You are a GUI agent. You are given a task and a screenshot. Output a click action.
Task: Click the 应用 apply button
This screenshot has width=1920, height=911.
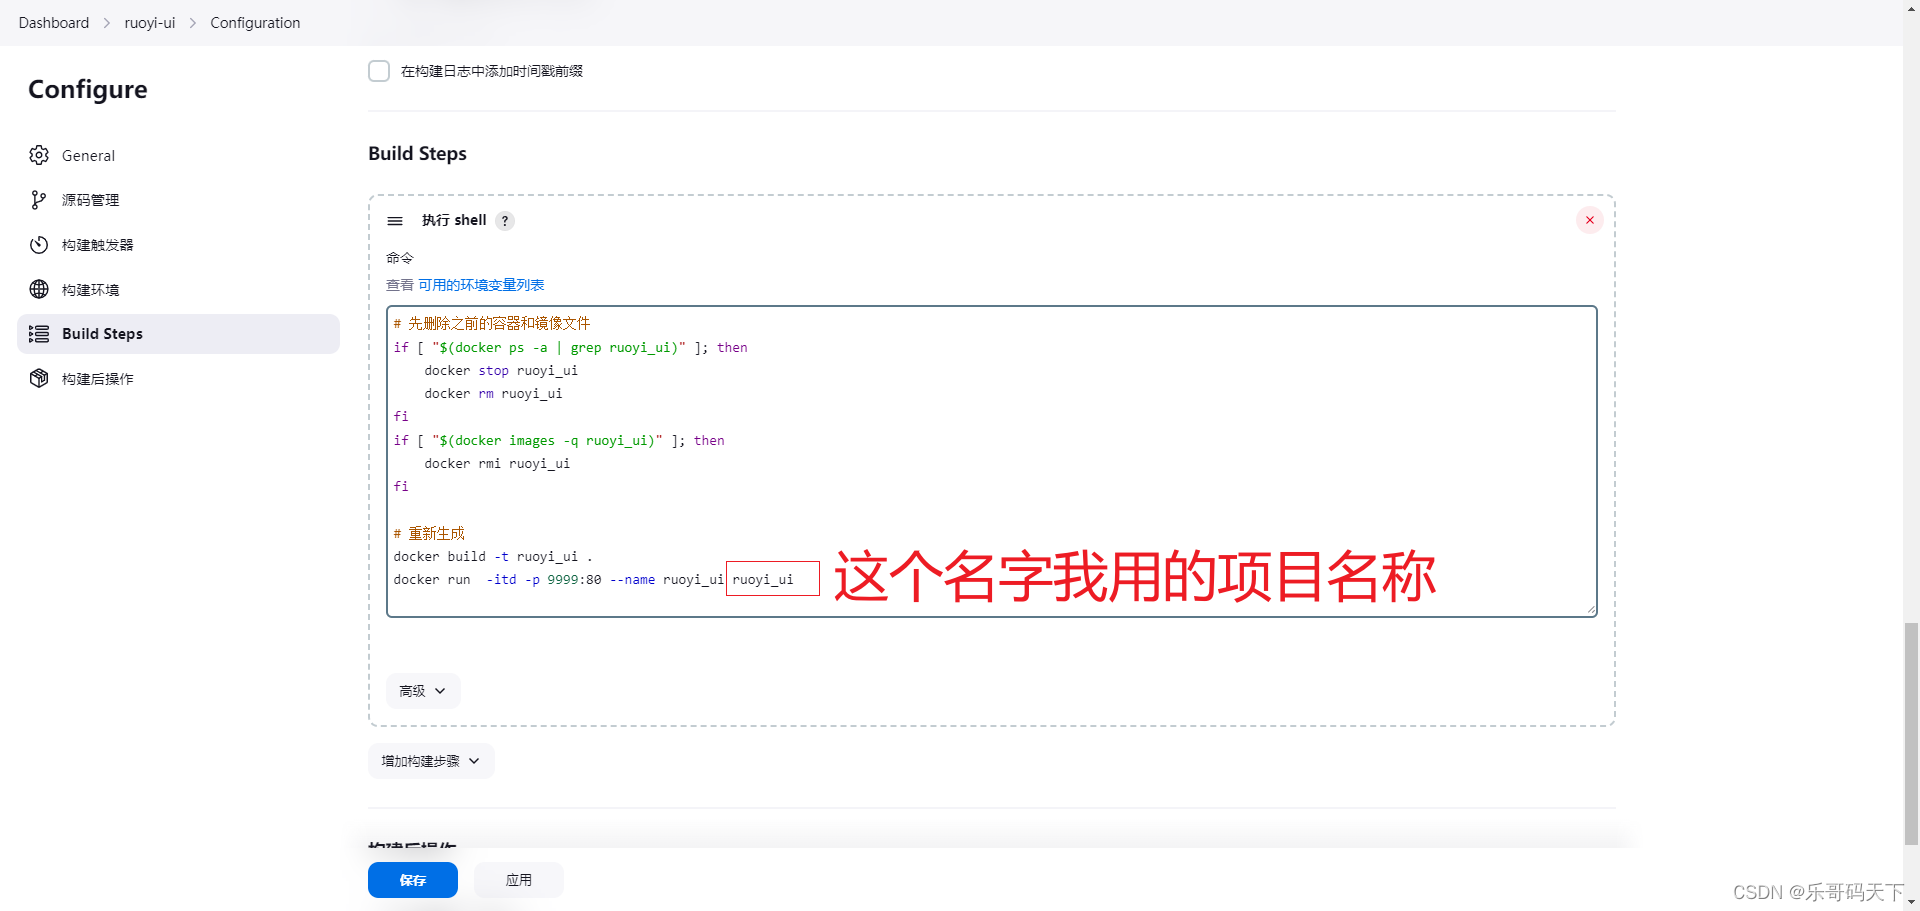(x=518, y=880)
